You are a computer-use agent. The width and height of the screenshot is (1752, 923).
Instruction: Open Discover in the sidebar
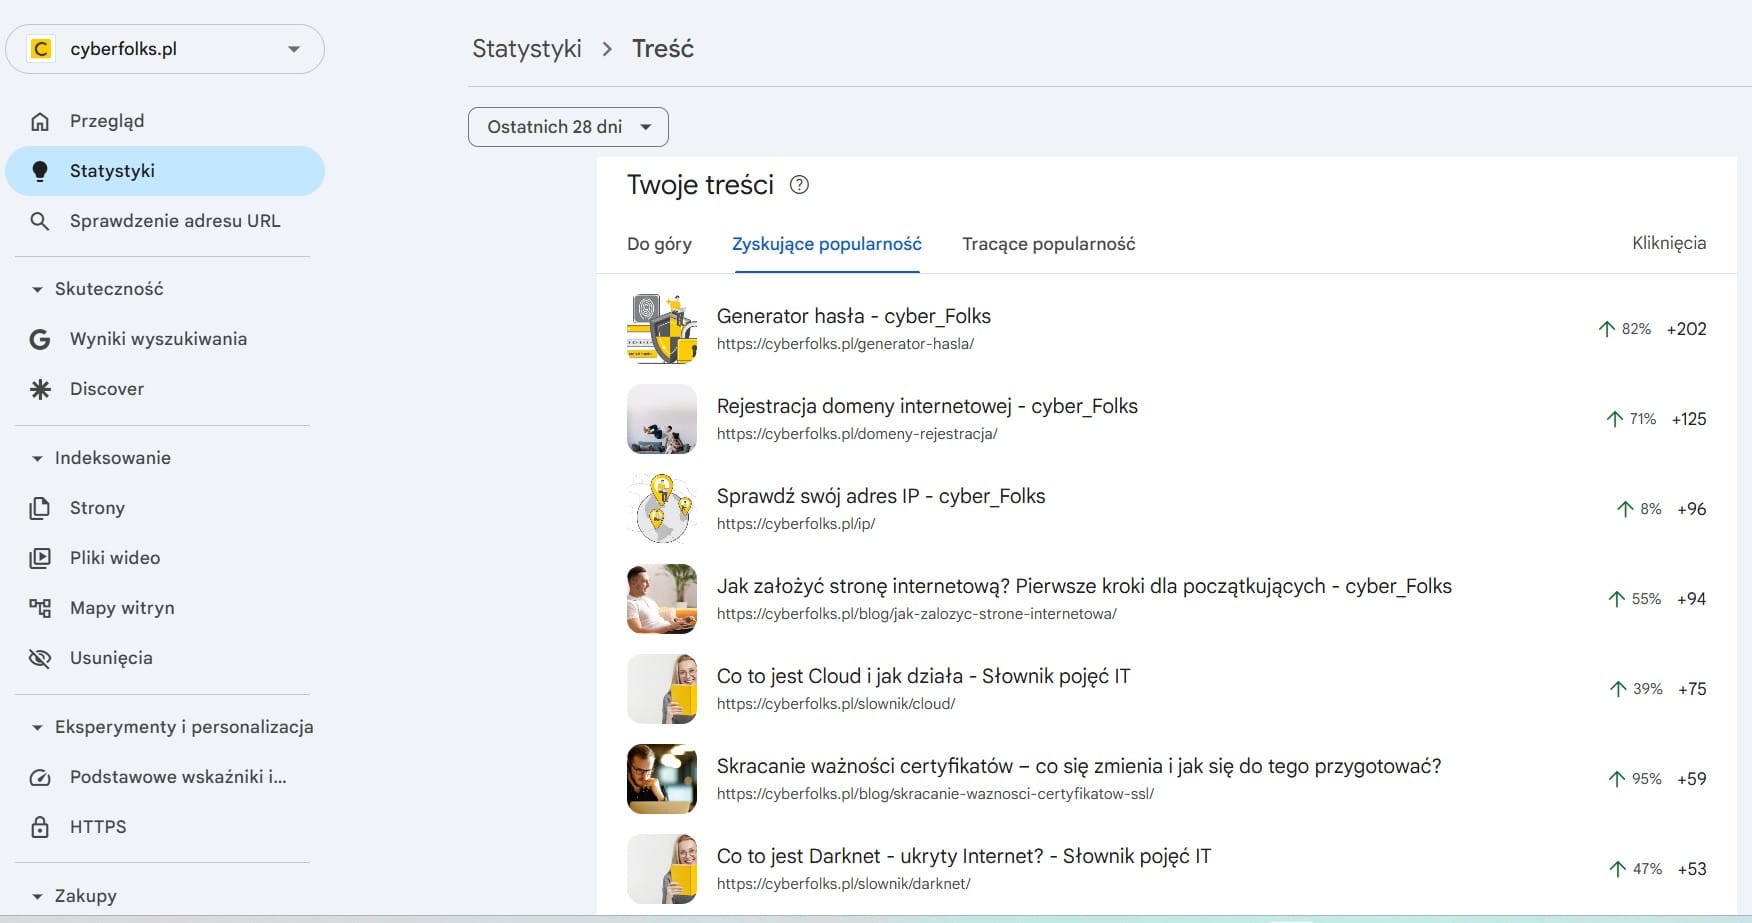[165, 389]
